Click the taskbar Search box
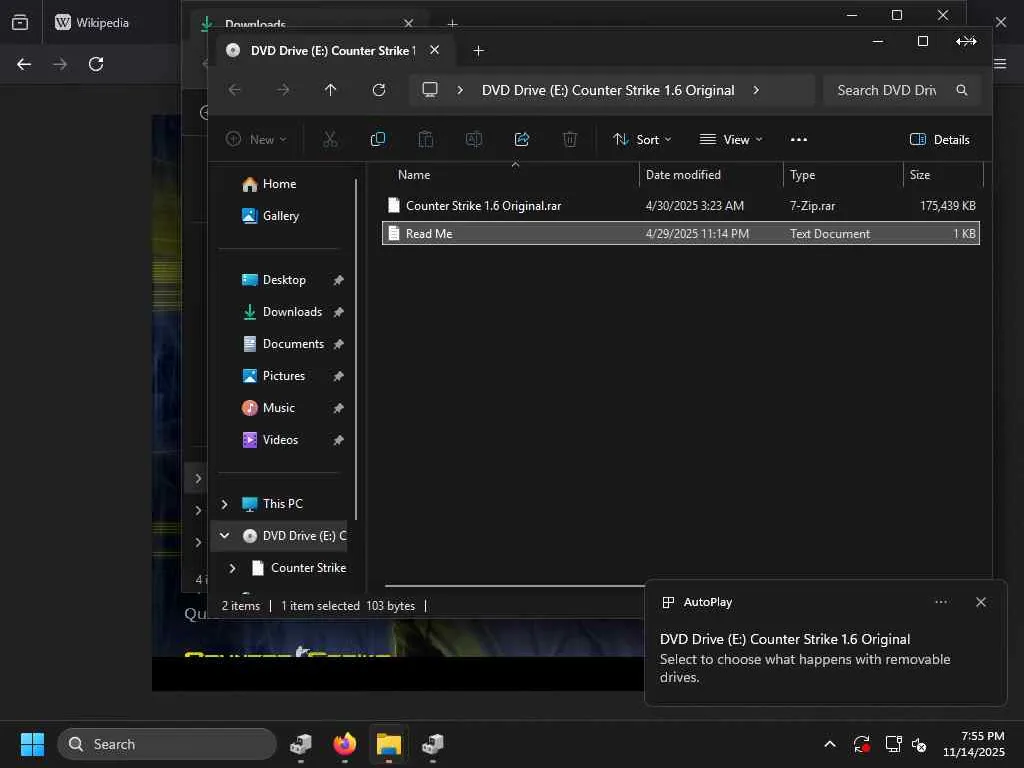The height and width of the screenshot is (768, 1024). pos(167,744)
